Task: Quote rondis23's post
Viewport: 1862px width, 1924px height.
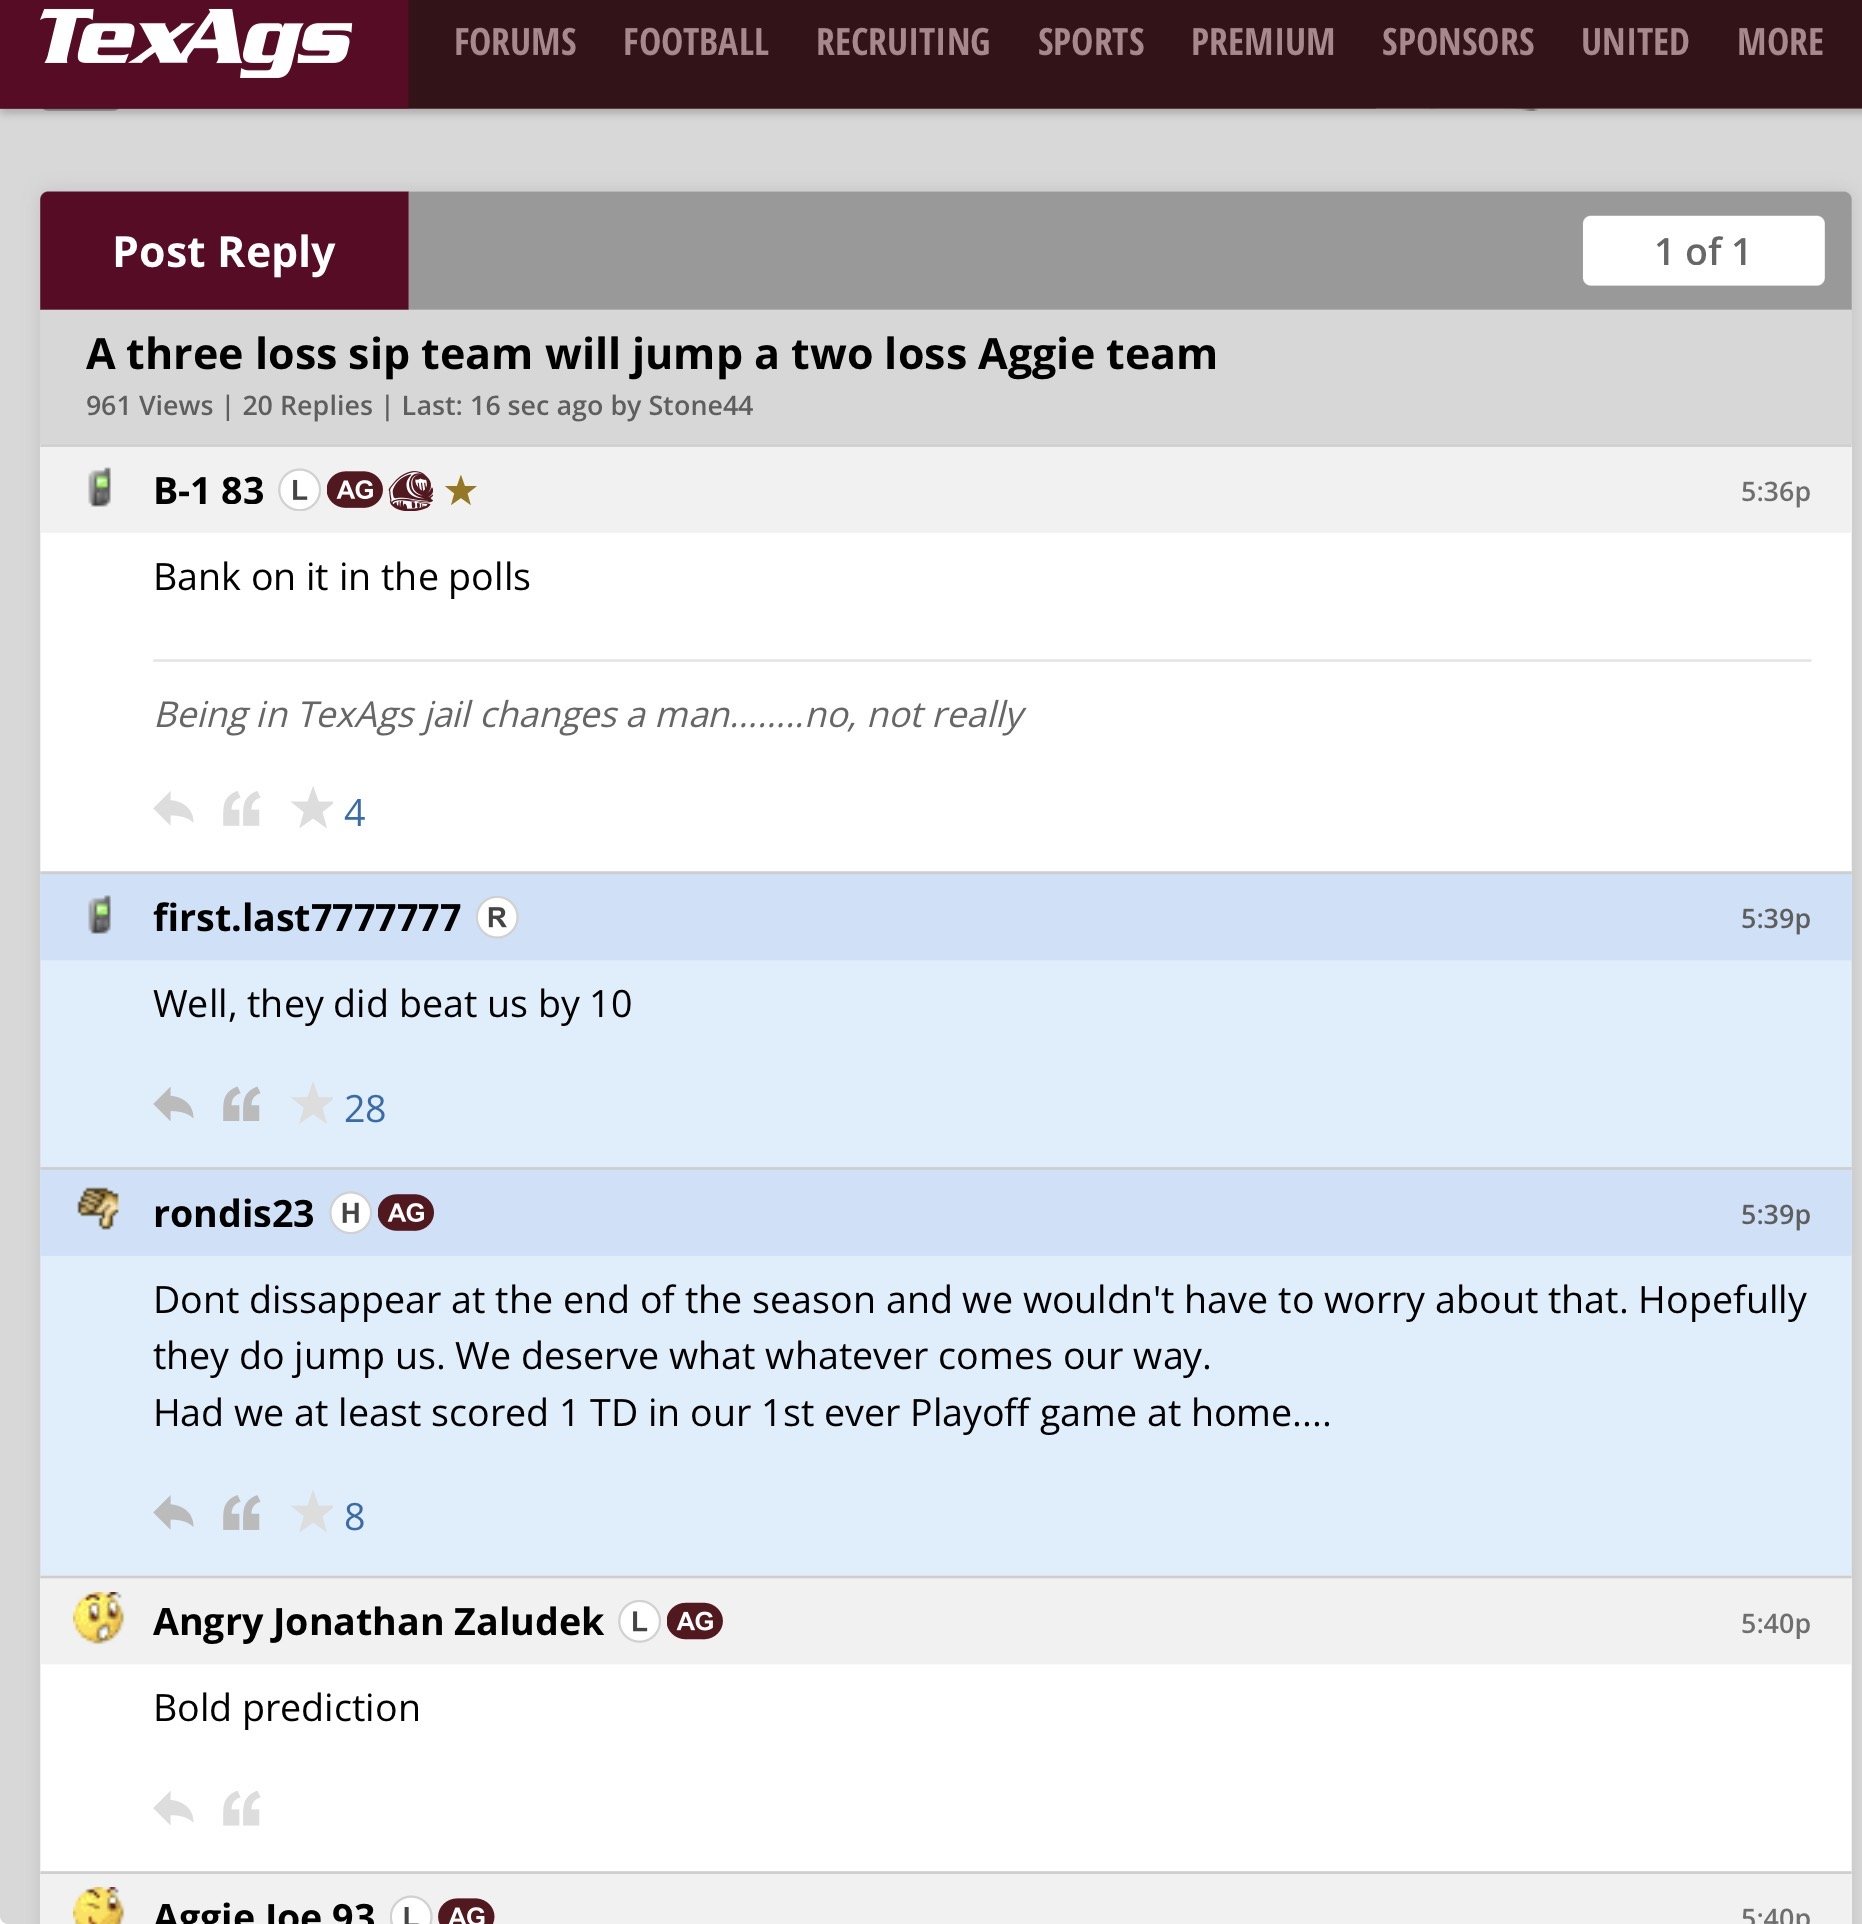Action: pyautogui.click(x=241, y=1513)
